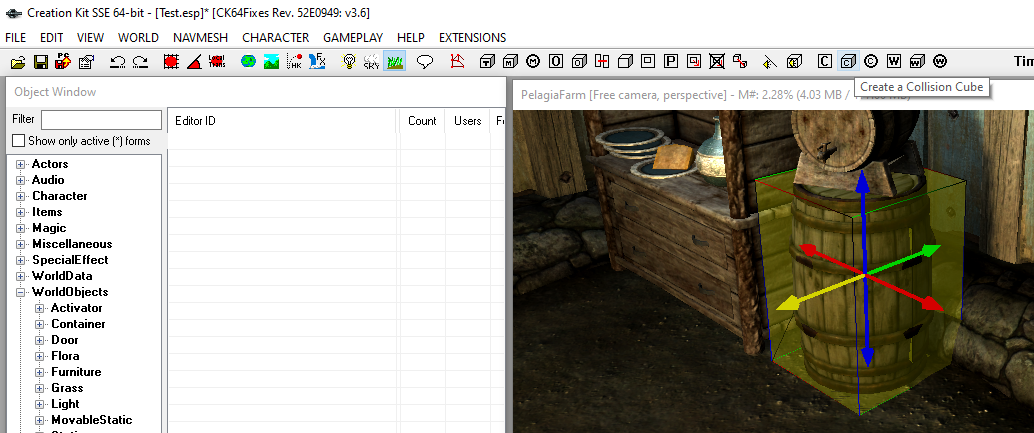Save the plugin with the floppy disk icon
Viewport: 1034px width, 433px height.
tap(41, 62)
